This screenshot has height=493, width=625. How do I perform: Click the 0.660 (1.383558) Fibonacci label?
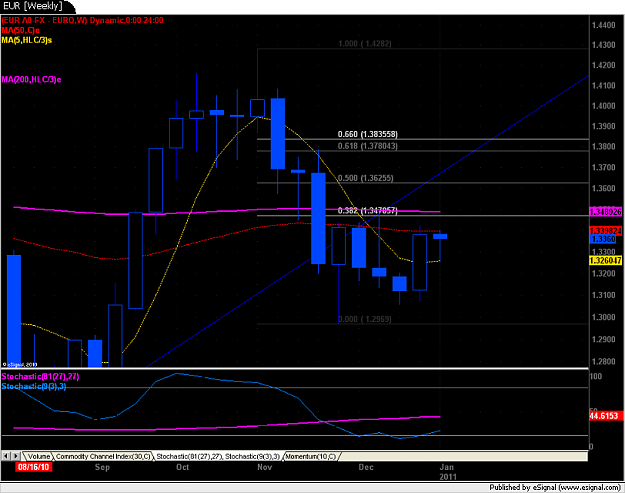click(368, 134)
